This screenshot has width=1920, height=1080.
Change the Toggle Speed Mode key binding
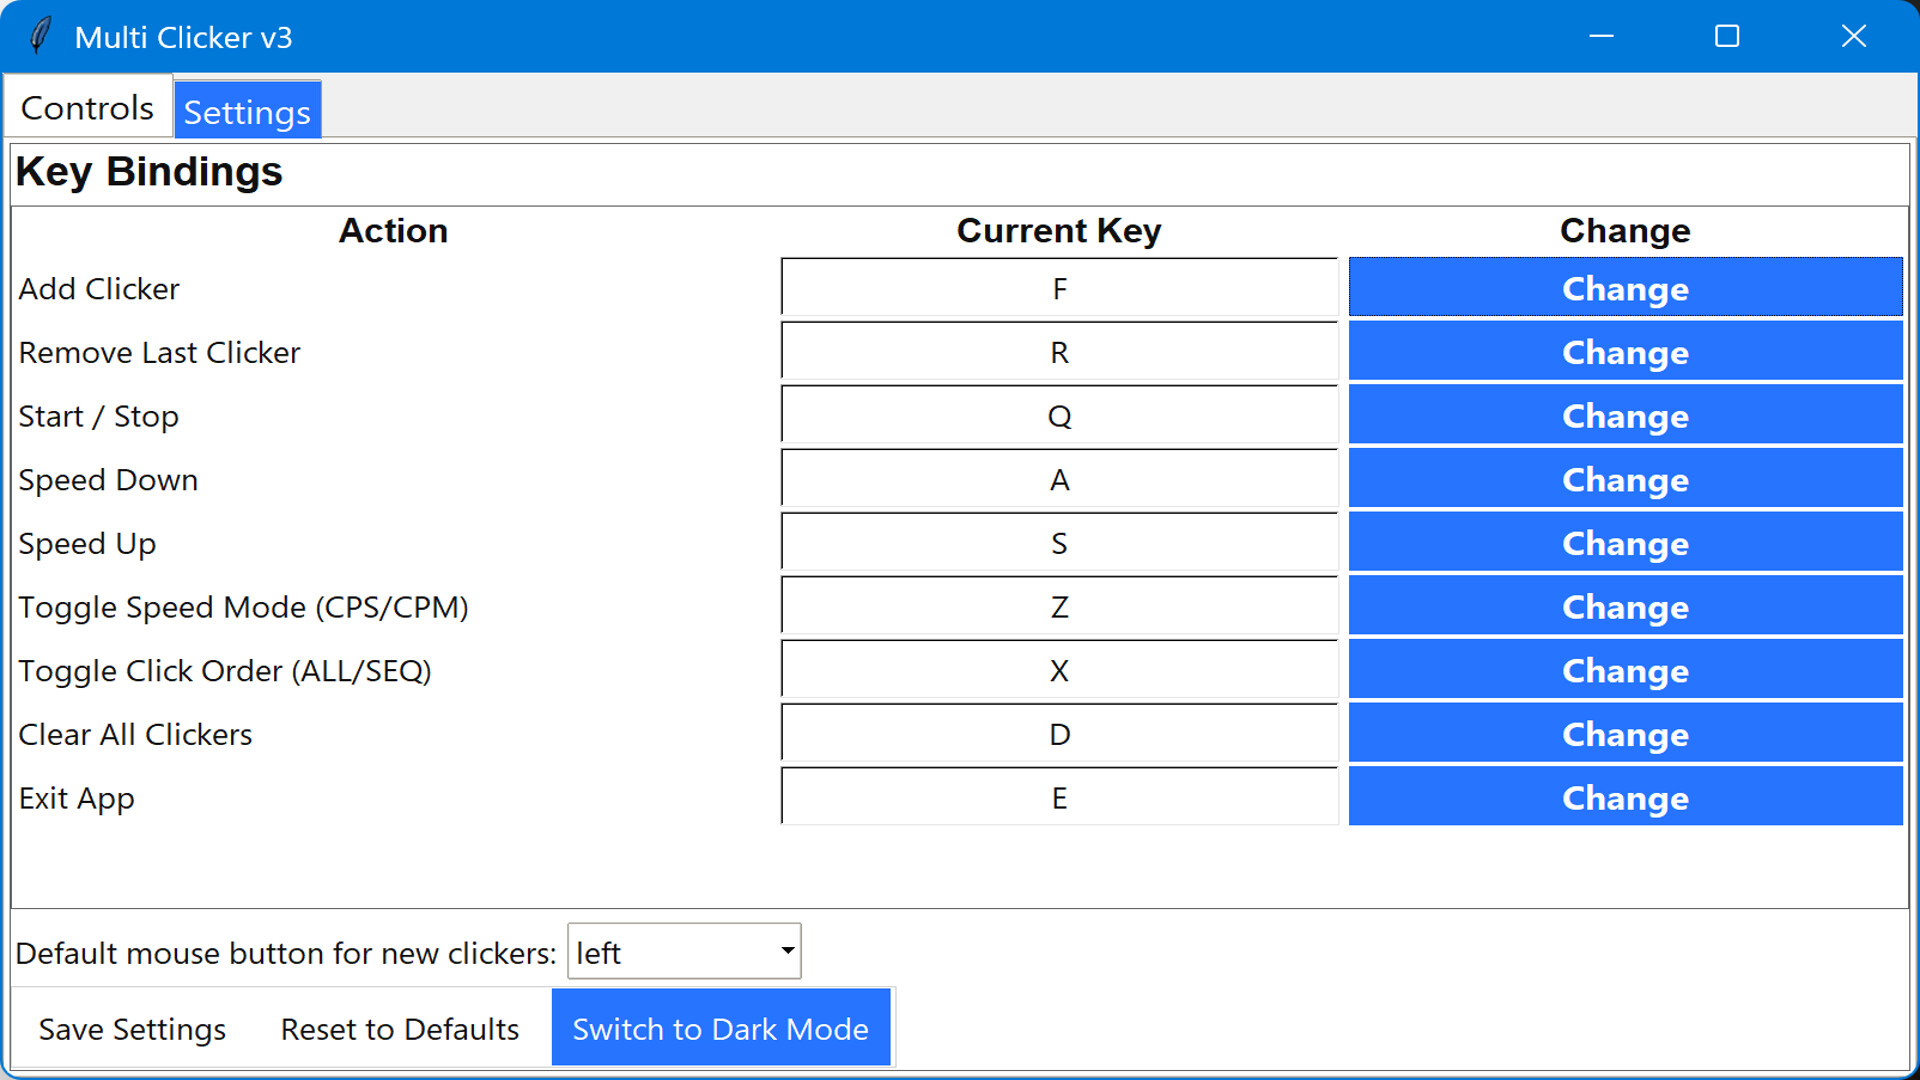point(1623,607)
